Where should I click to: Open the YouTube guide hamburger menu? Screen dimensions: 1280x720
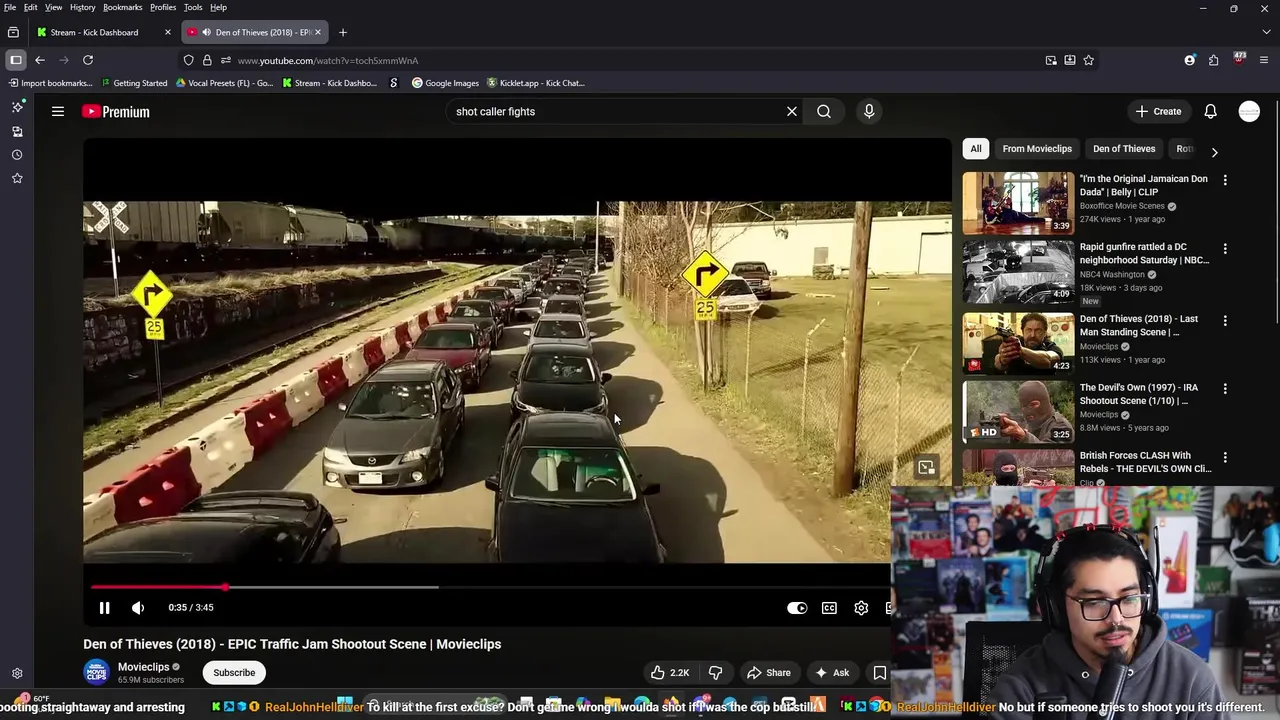[58, 112]
